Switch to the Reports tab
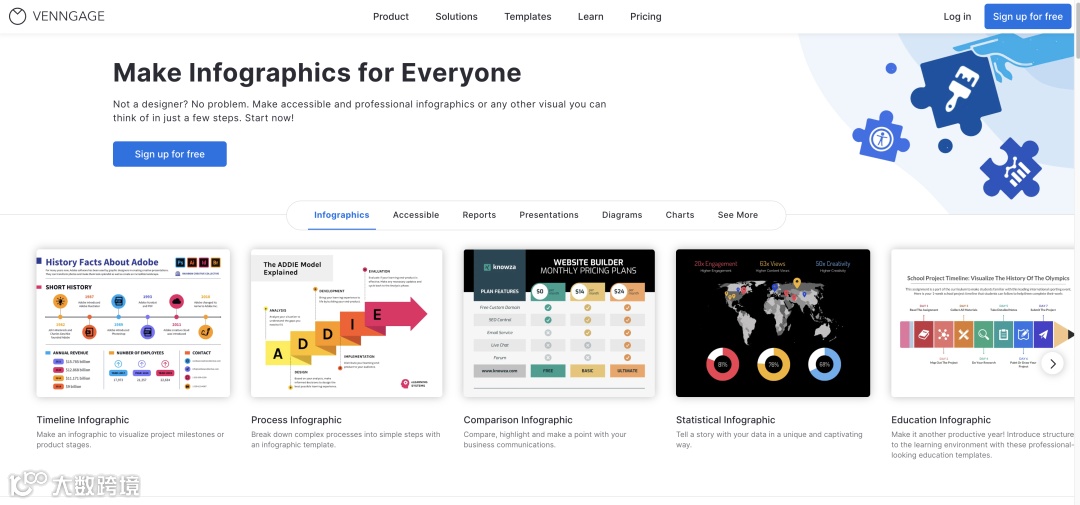 tap(479, 215)
